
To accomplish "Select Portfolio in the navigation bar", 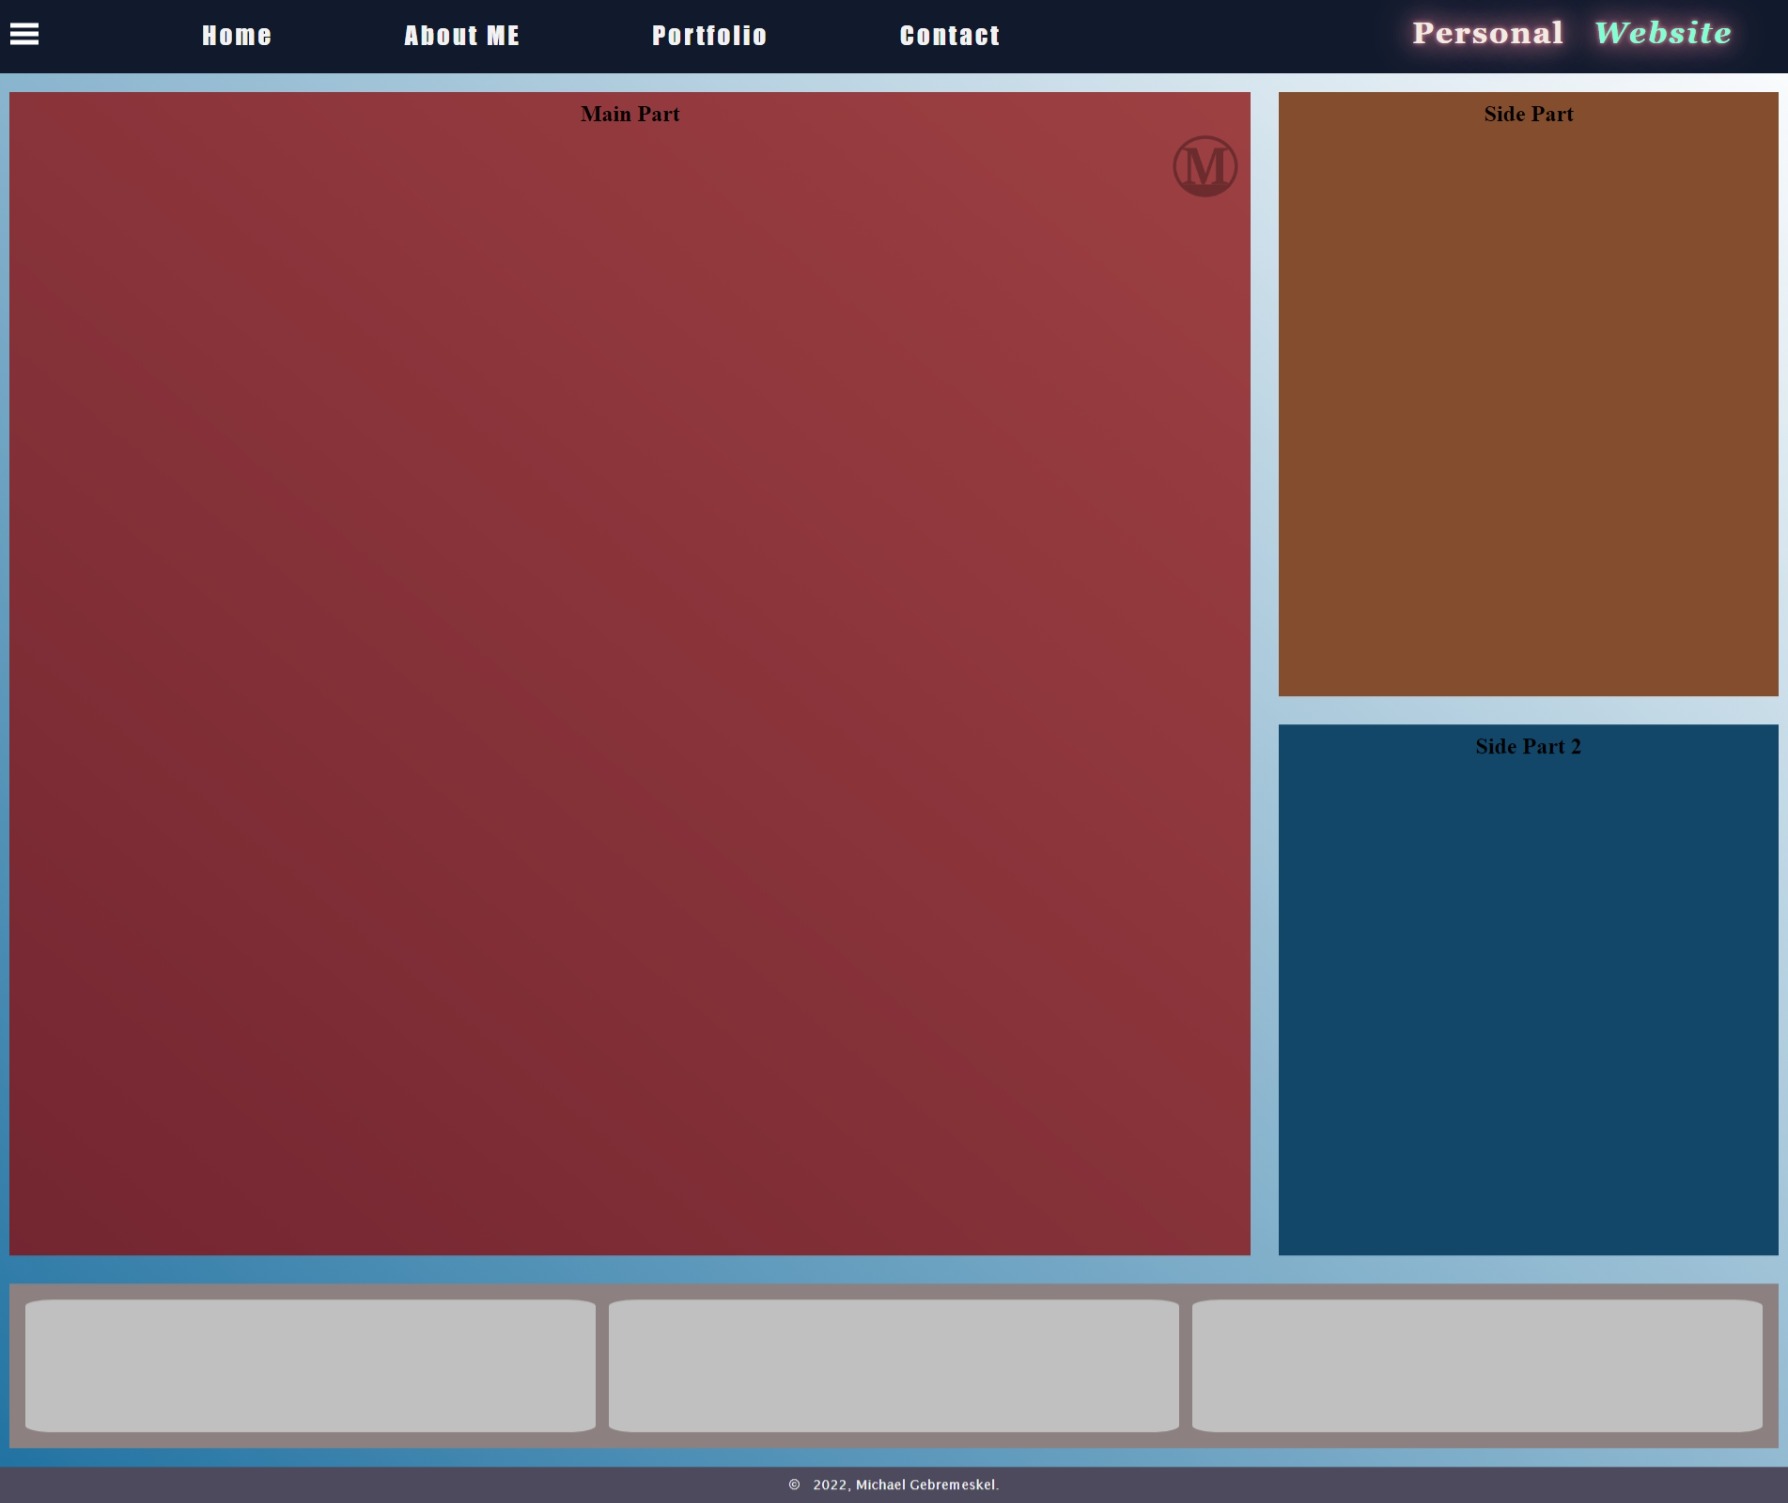I will [x=709, y=36].
